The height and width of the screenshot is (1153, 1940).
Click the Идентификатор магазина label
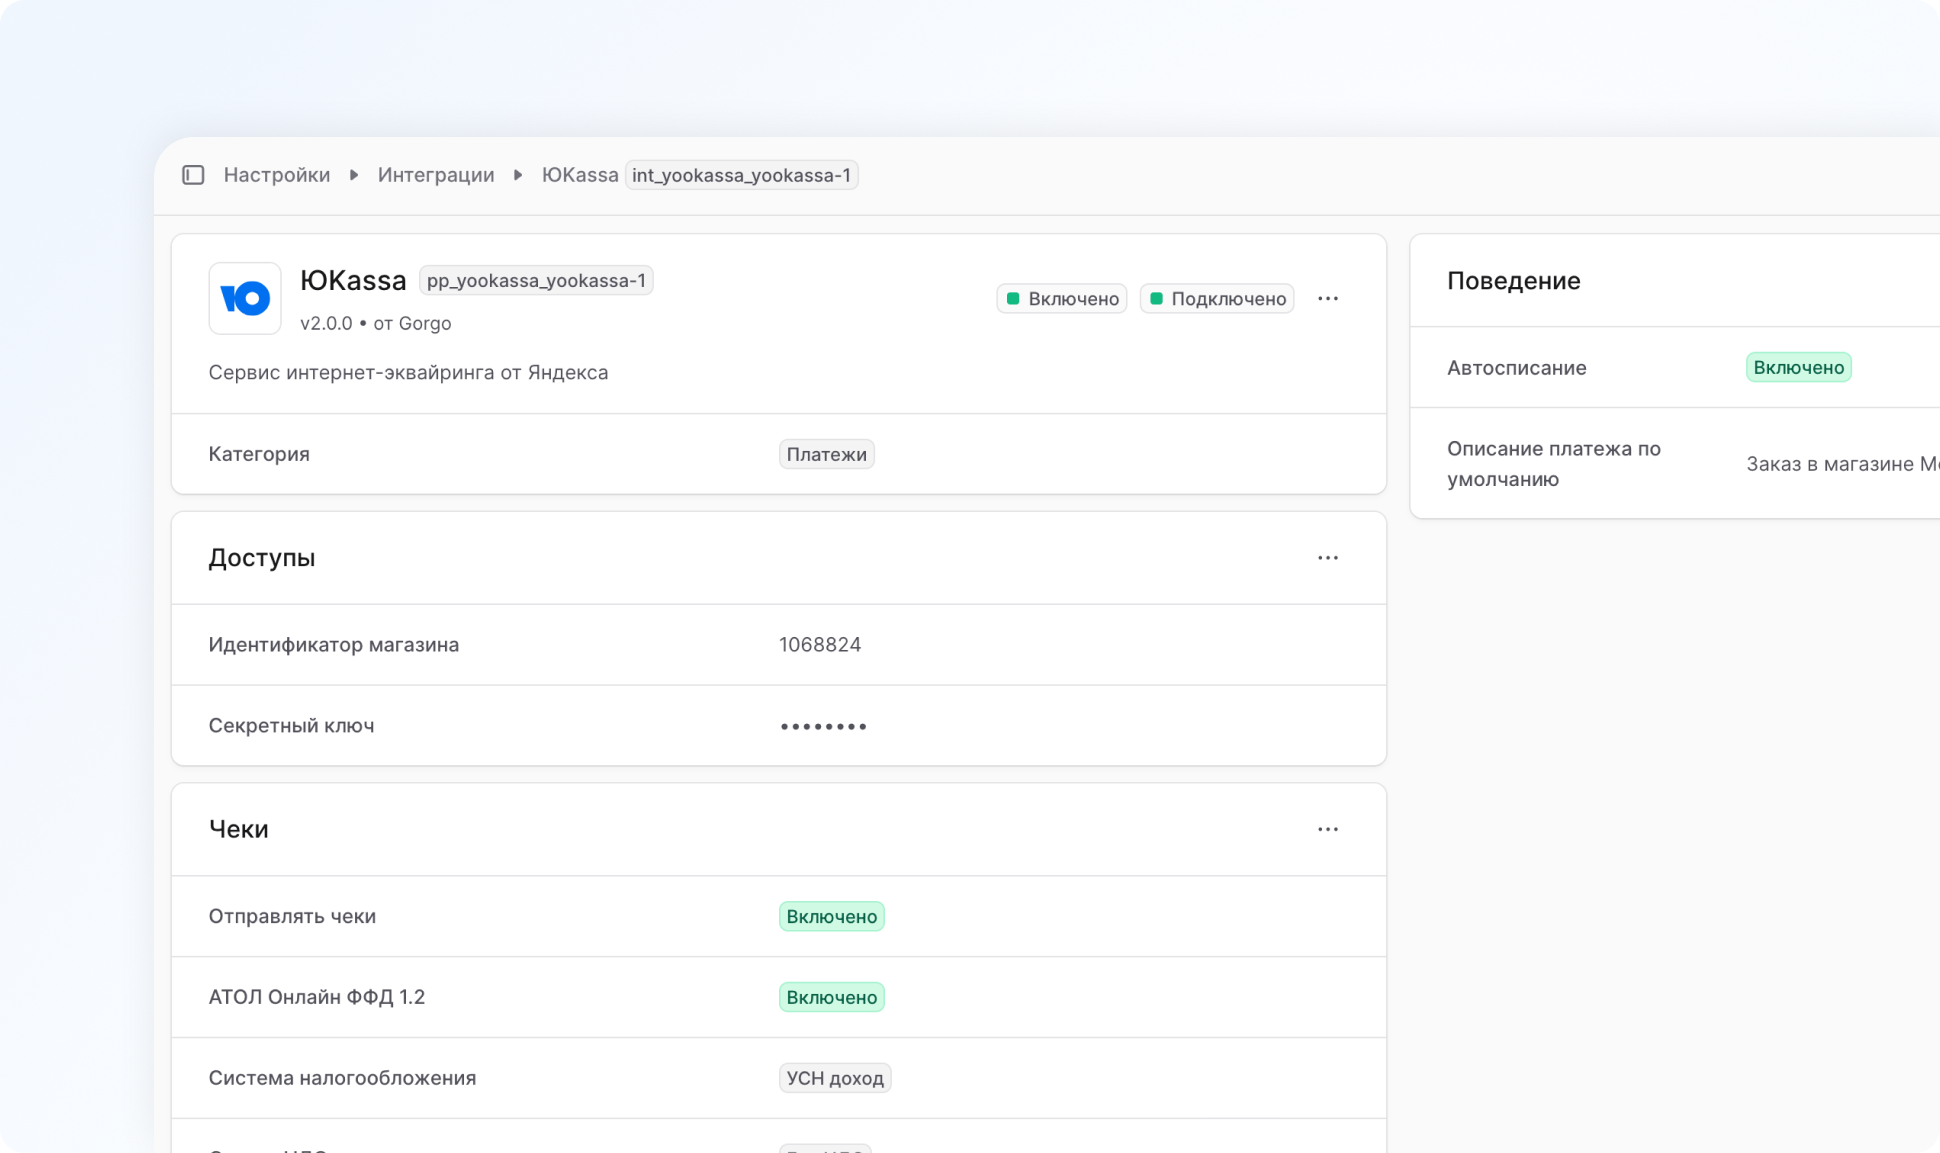334,645
